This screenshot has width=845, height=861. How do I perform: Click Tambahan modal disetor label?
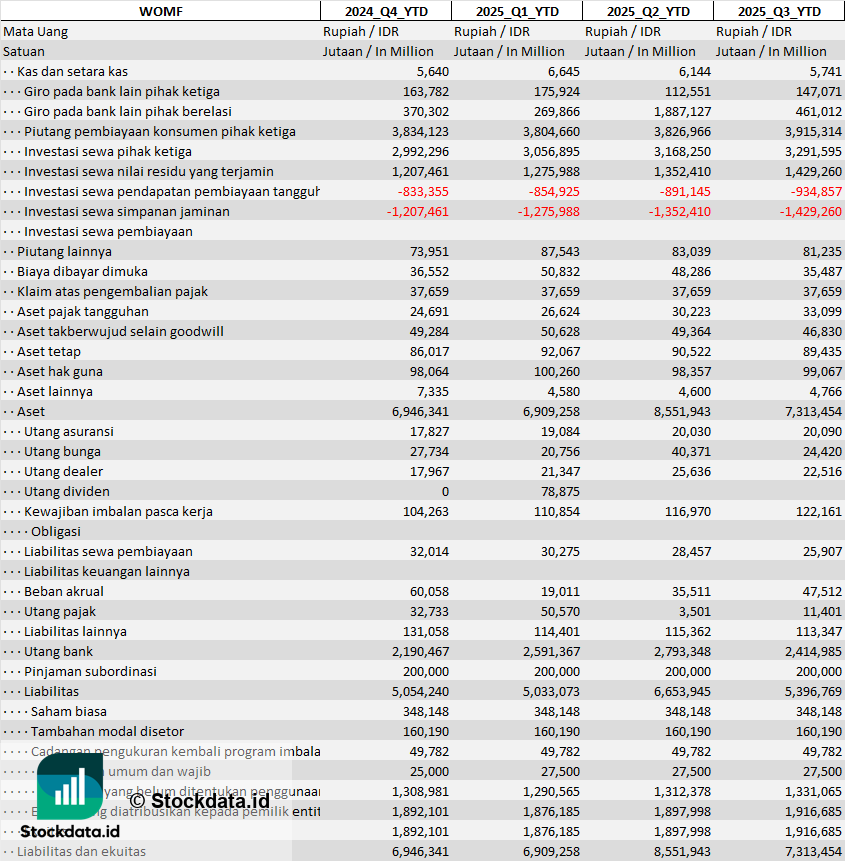coord(108,732)
